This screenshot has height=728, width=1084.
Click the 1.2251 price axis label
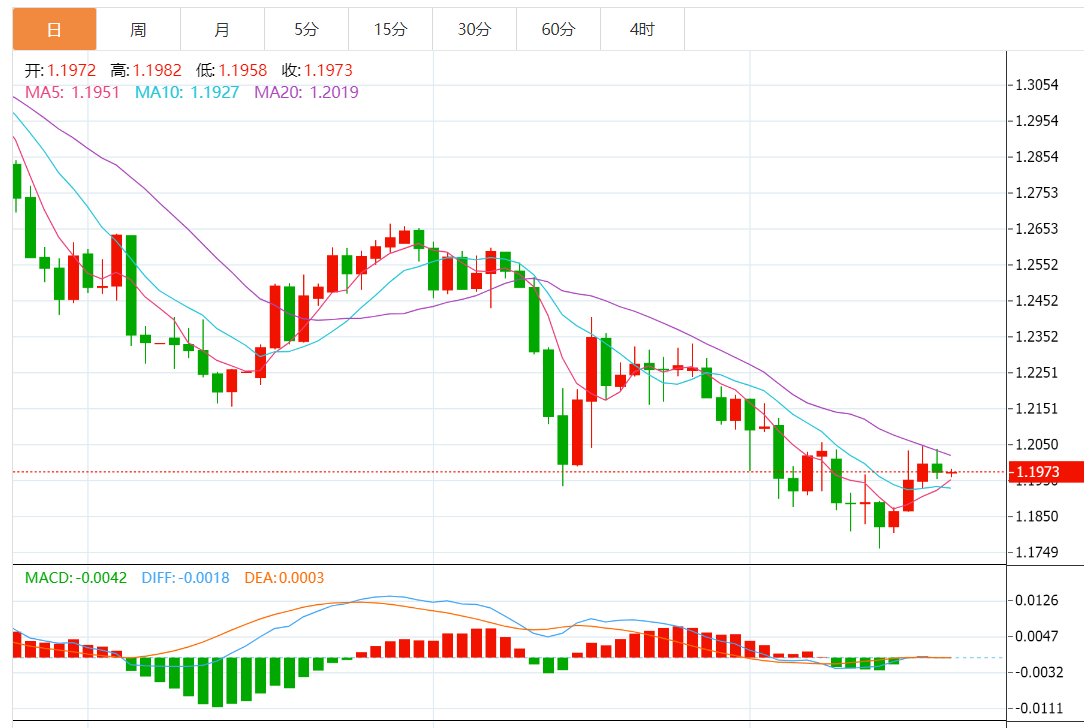tap(1036, 373)
